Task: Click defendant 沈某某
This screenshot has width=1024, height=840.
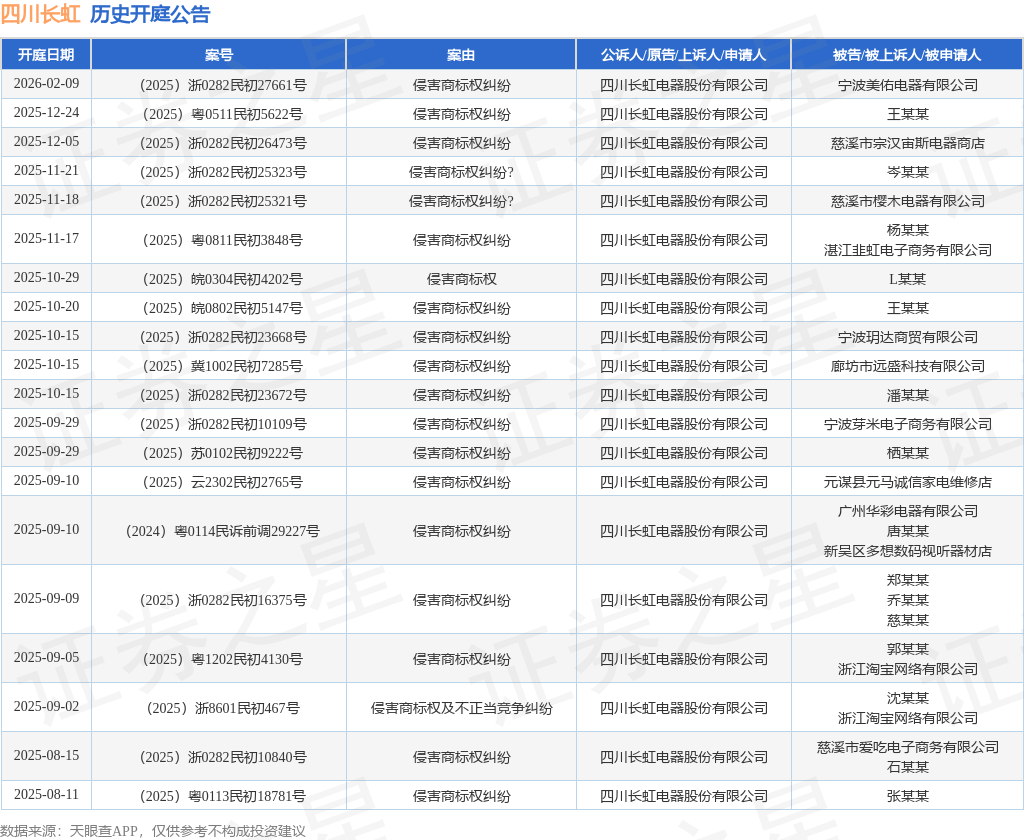Action: pos(908,698)
